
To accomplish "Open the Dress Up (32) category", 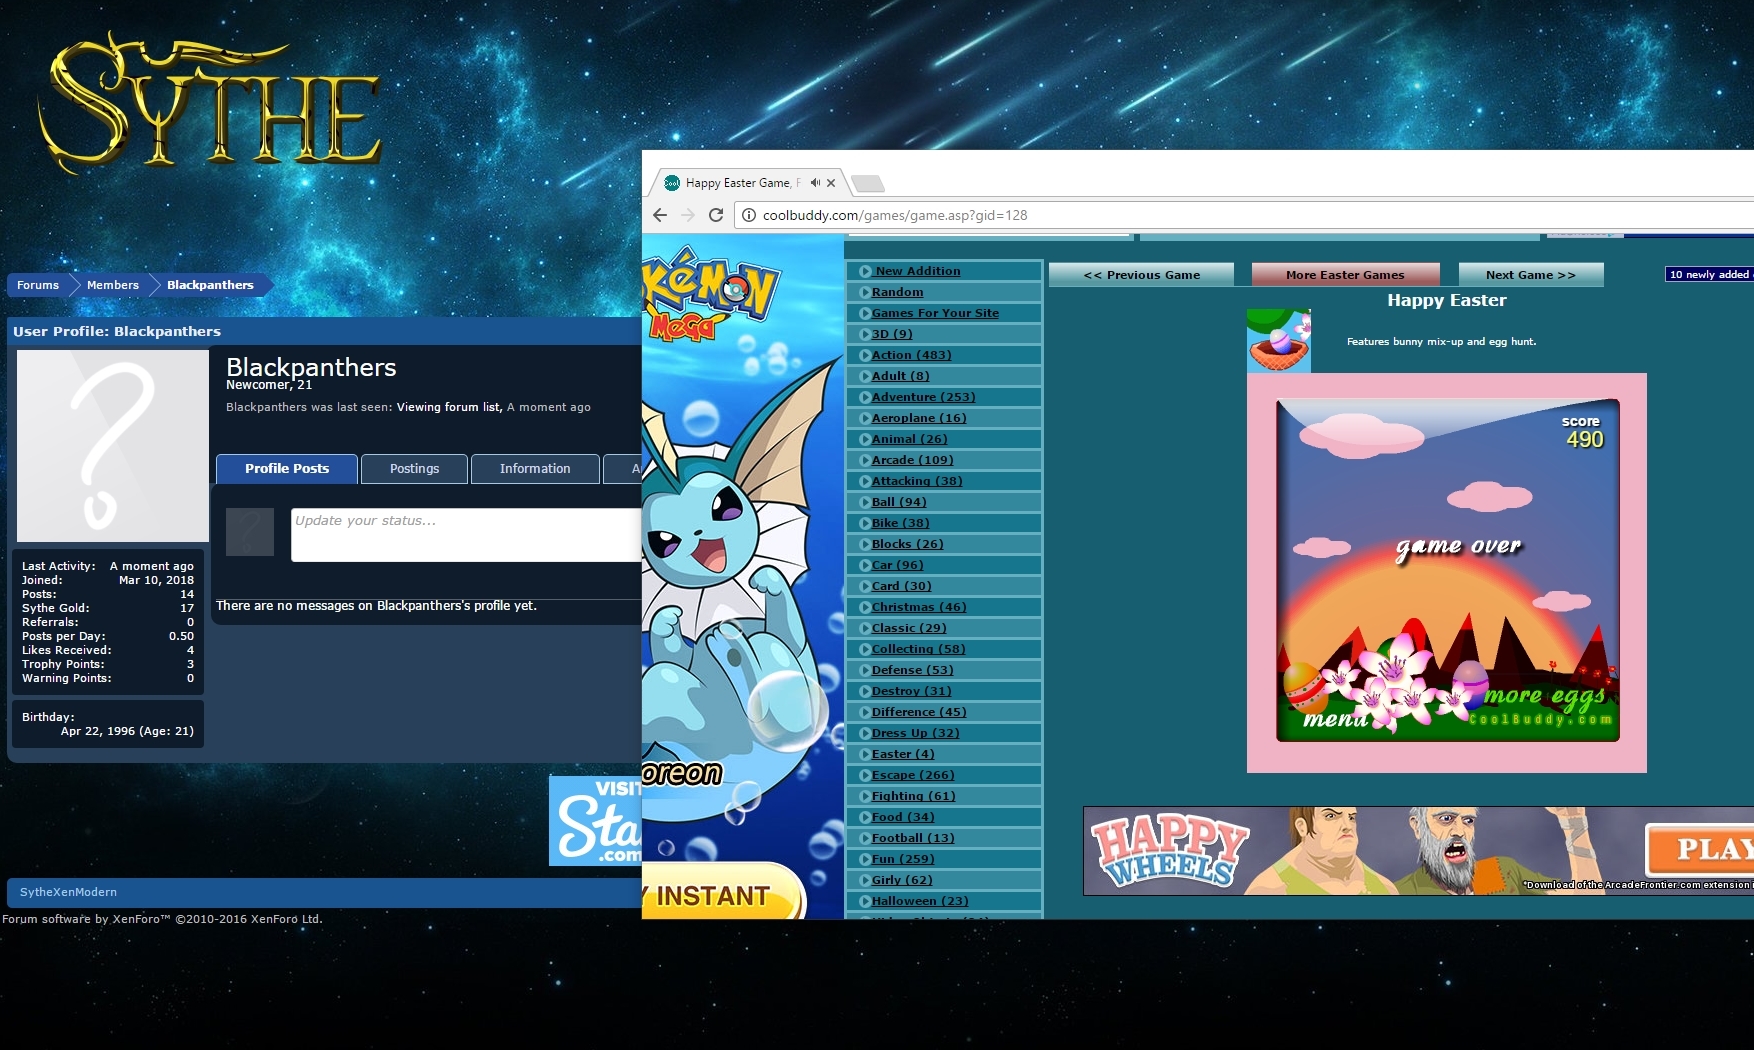I will pyautogui.click(x=915, y=733).
